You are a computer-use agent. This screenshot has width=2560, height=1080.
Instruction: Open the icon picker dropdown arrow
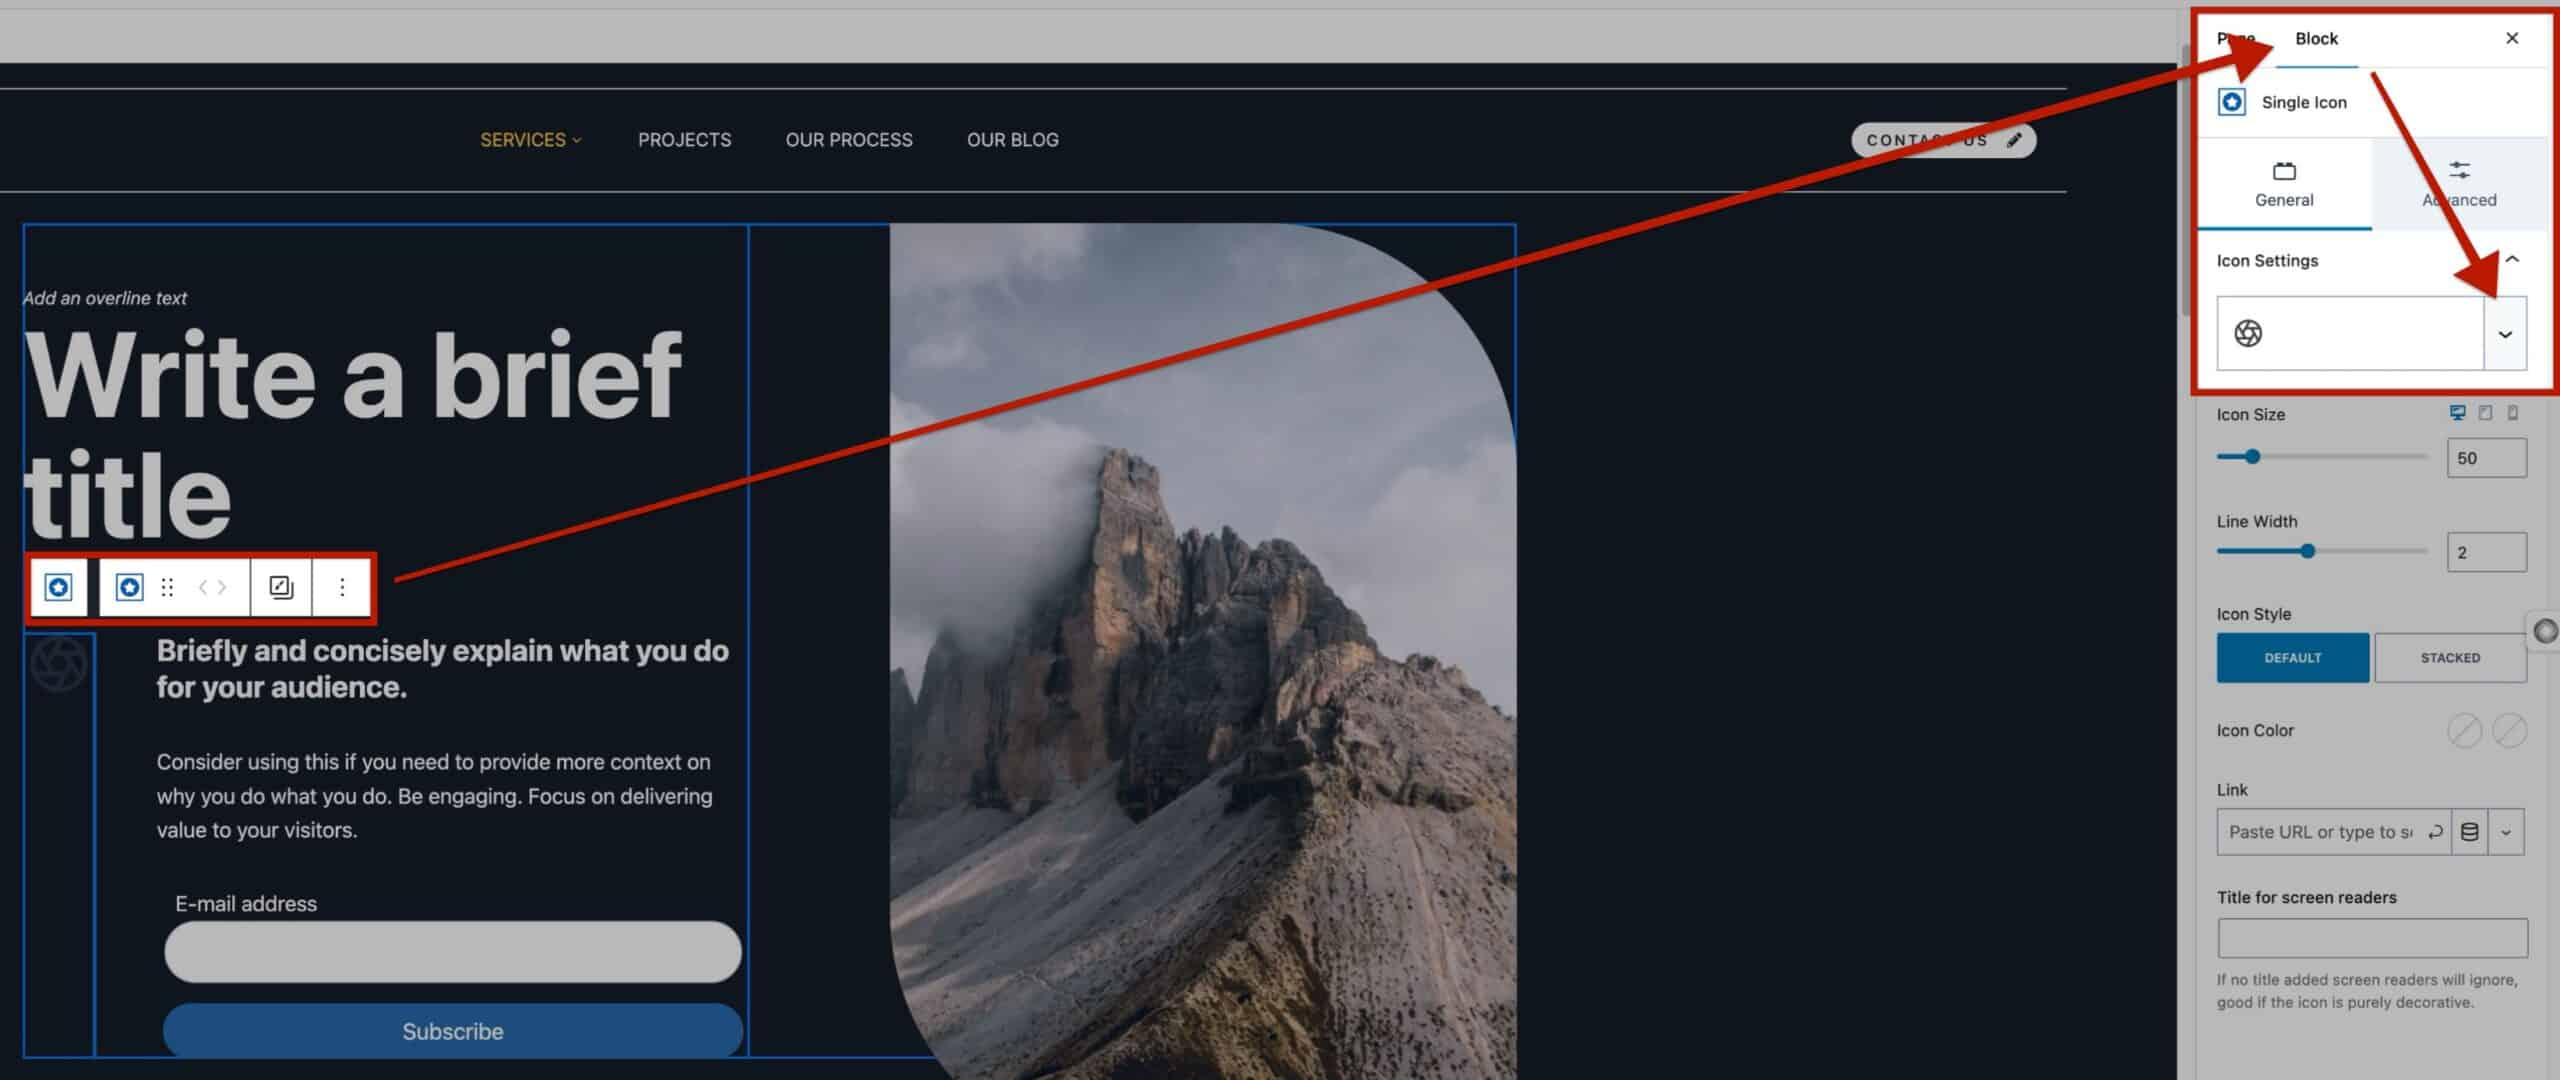[2505, 334]
